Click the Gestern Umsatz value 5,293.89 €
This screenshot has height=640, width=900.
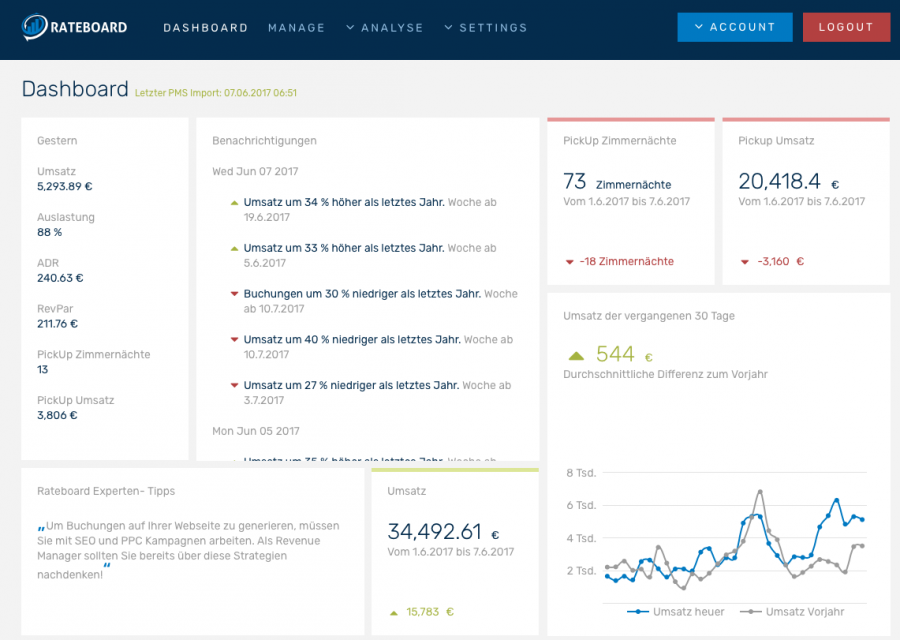coord(65,187)
